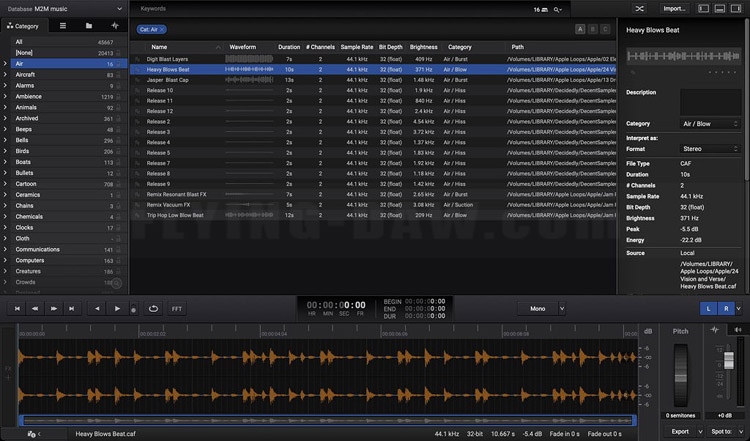Open the FFT spectrum view
The height and width of the screenshot is (441, 750).
pos(177,309)
